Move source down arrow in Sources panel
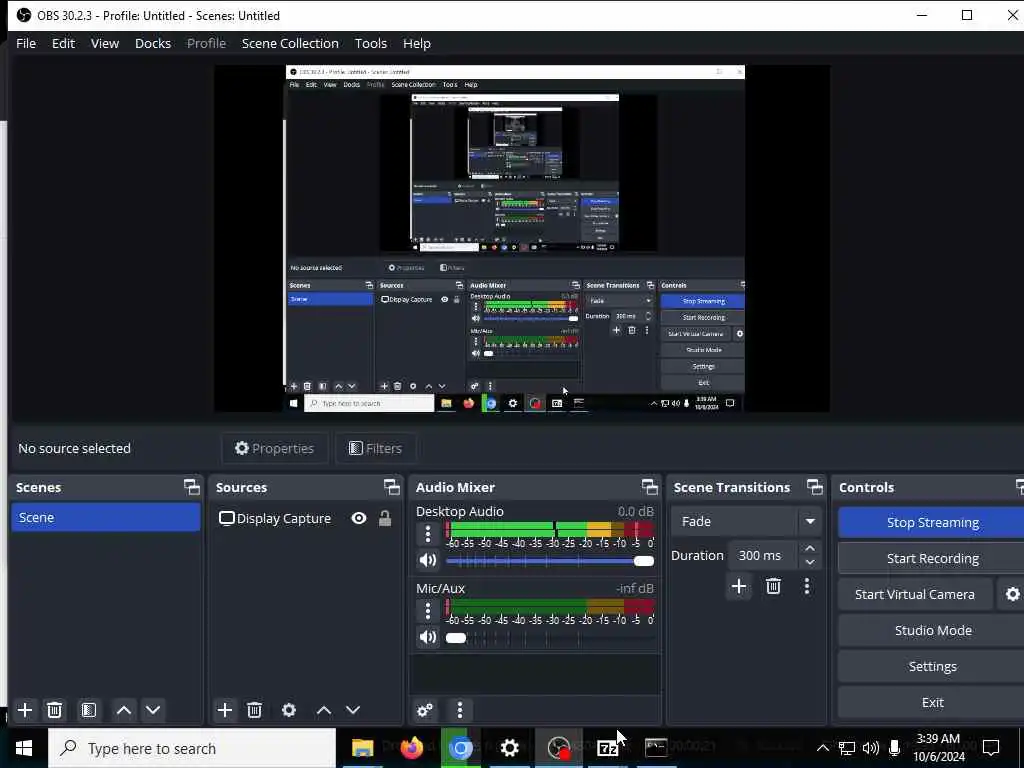Viewport: 1024px width, 768px height. tap(353, 710)
